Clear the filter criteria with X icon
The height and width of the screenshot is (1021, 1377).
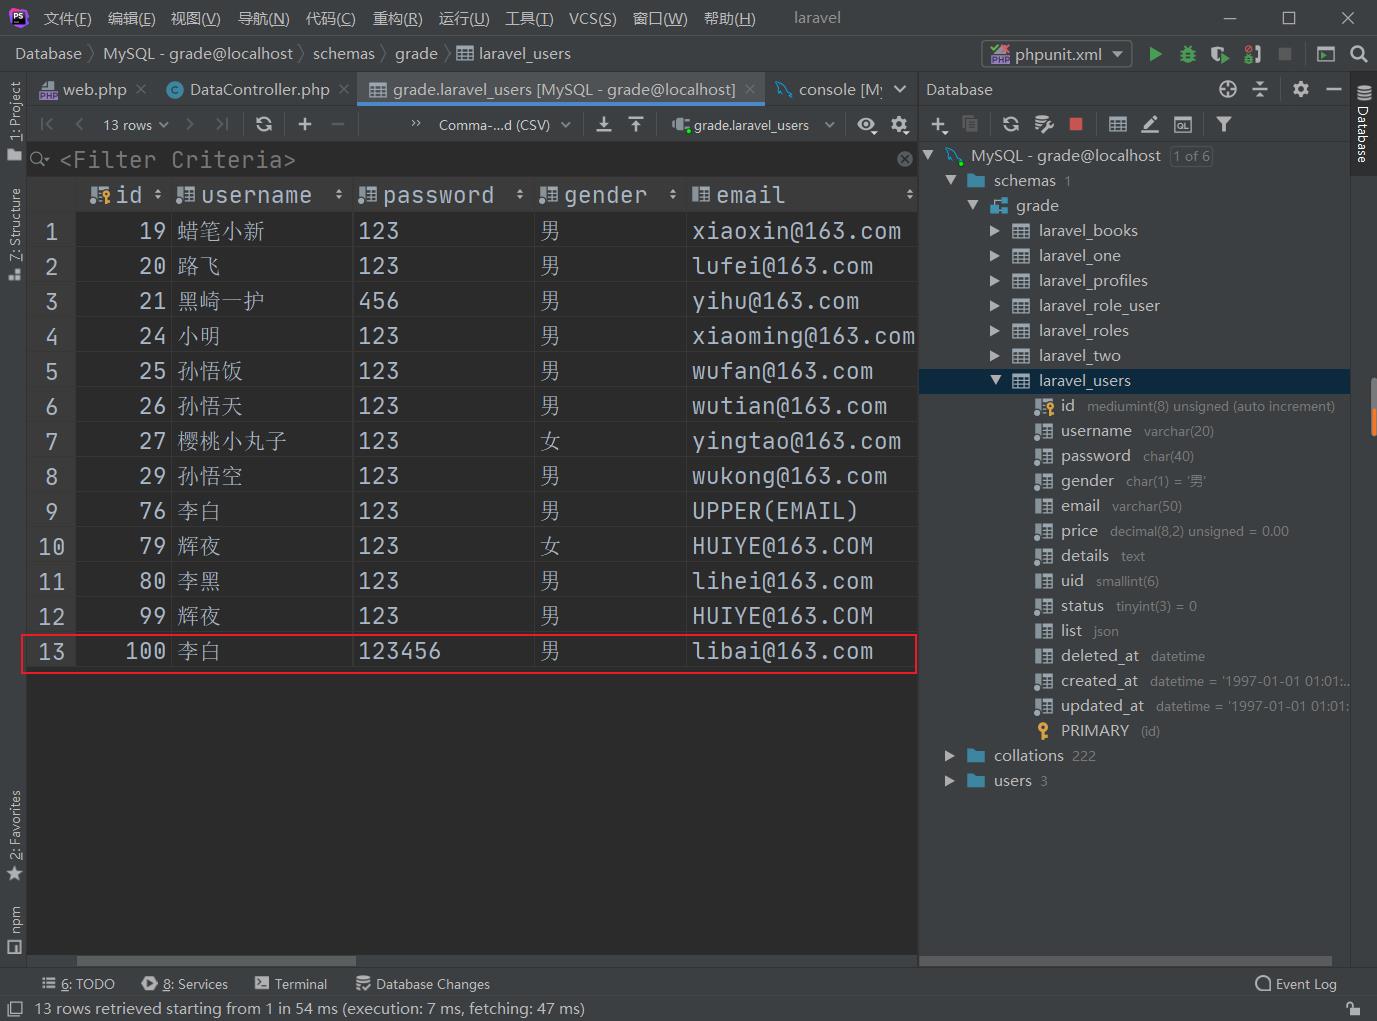pos(905,159)
